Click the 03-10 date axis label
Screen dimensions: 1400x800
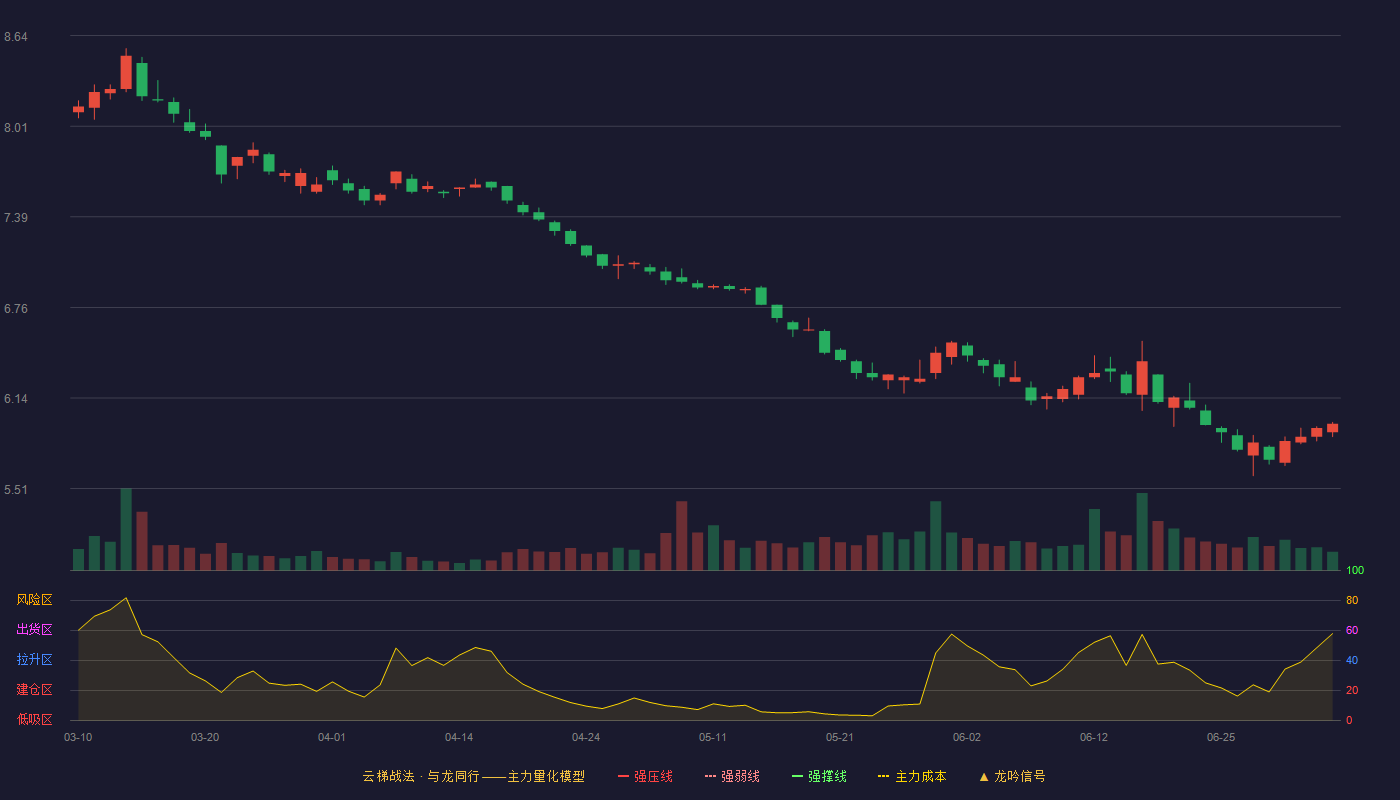click(x=78, y=737)
